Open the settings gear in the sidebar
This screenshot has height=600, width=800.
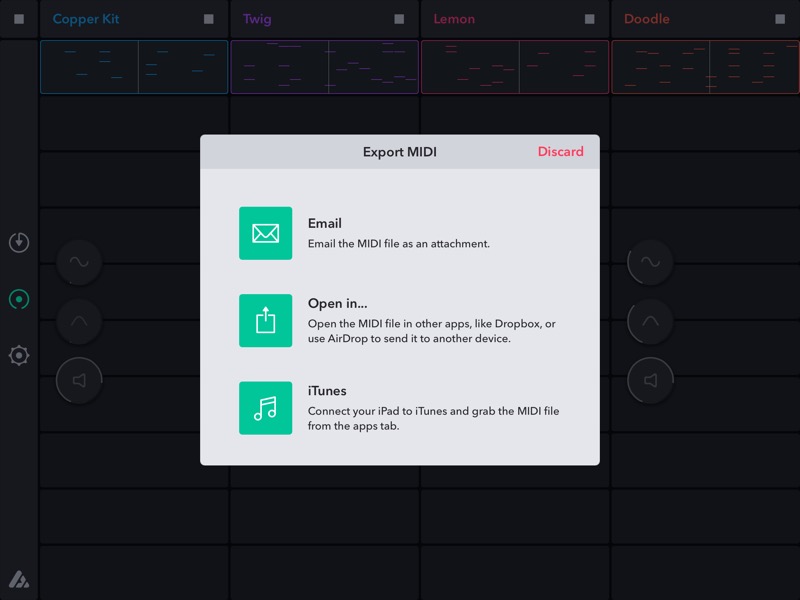[19, 356]
